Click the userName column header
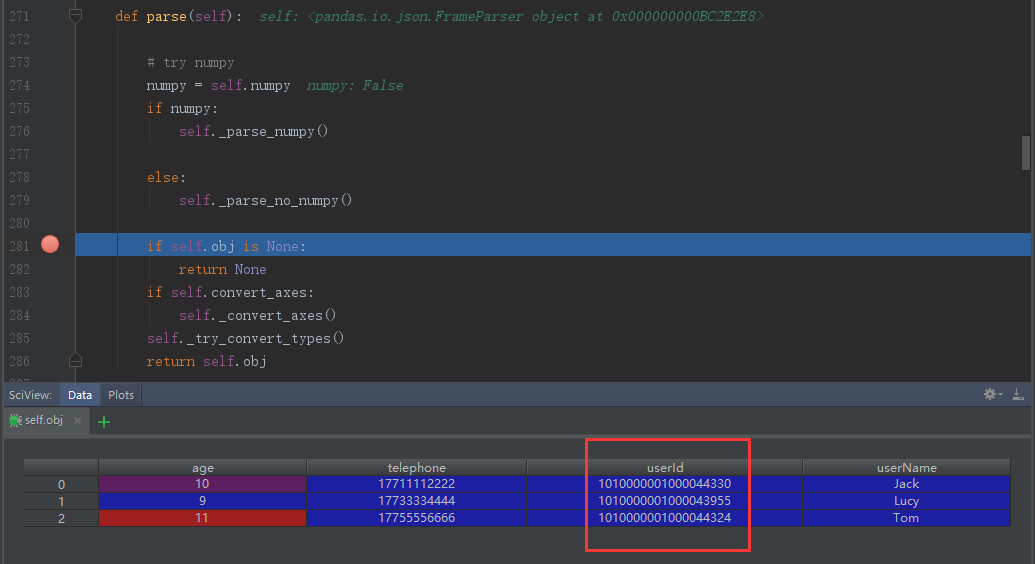Viewport: 1035px width, 564px height. (x=906, y=467)
